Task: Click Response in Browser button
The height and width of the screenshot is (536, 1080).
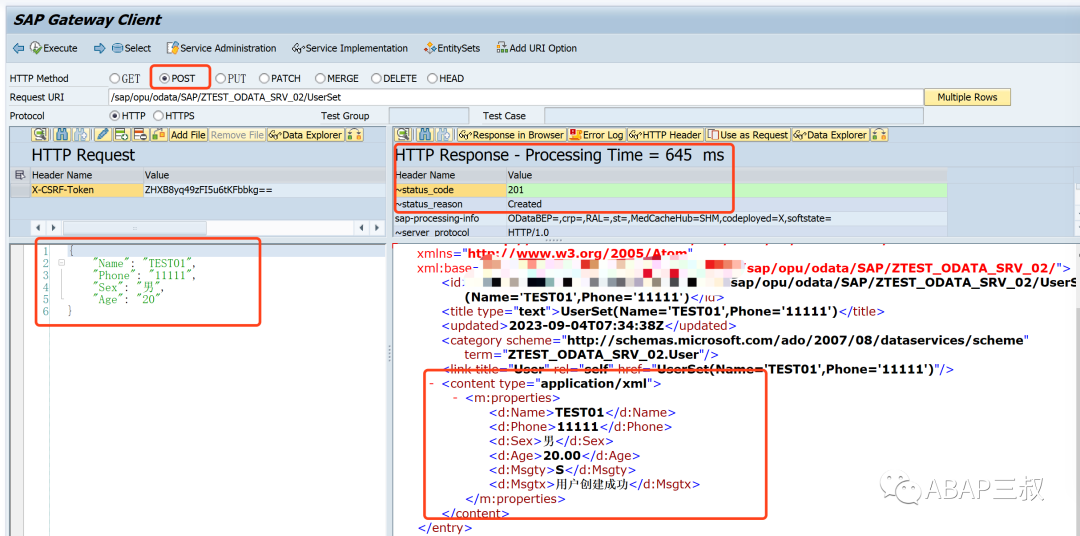Action: pos(512,135)
